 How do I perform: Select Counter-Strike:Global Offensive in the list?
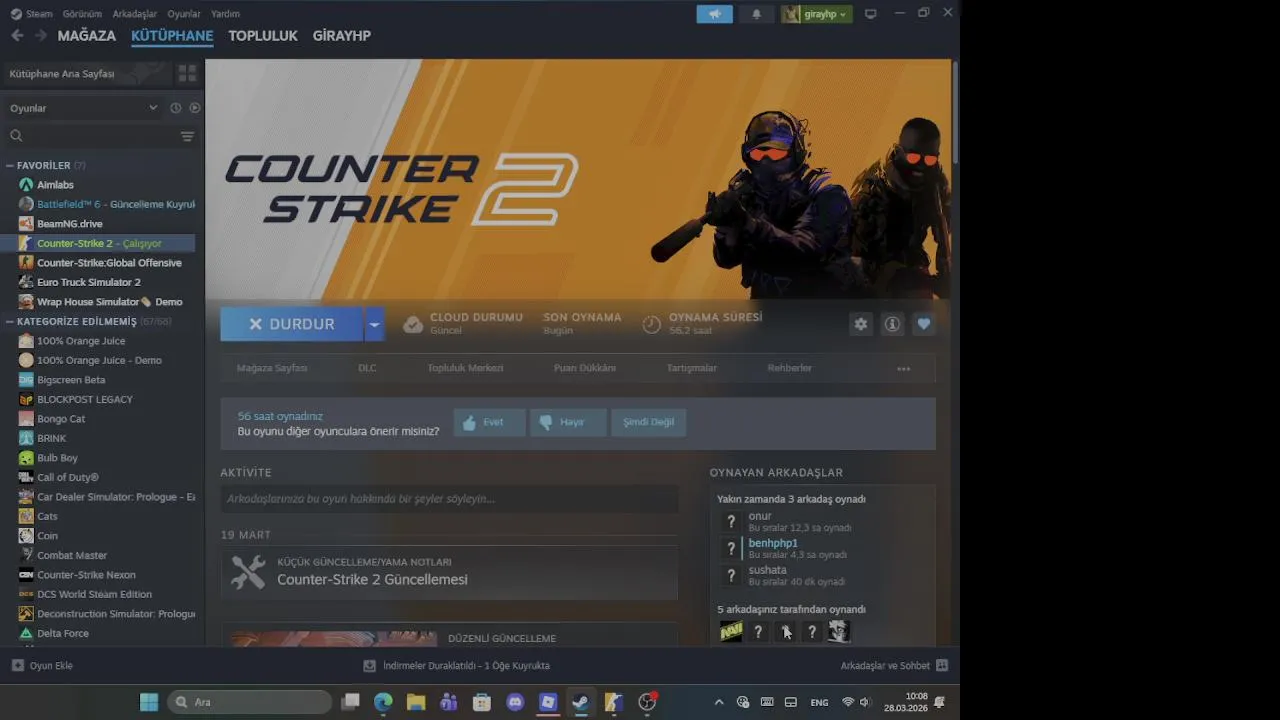click(100, 263)
